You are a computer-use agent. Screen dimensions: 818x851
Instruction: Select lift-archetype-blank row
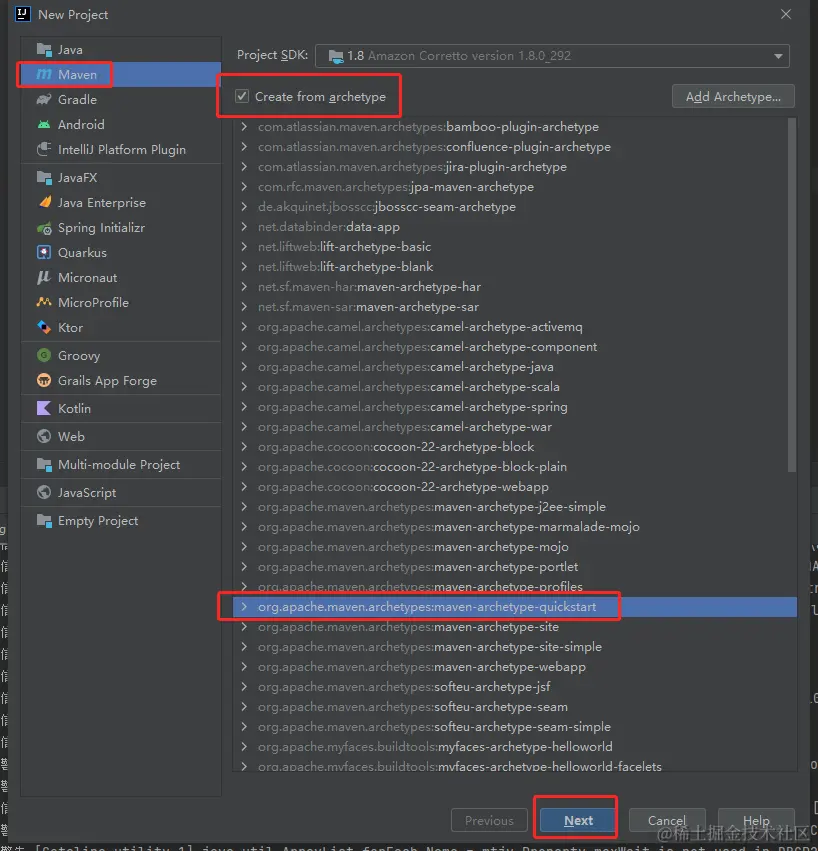515,267
